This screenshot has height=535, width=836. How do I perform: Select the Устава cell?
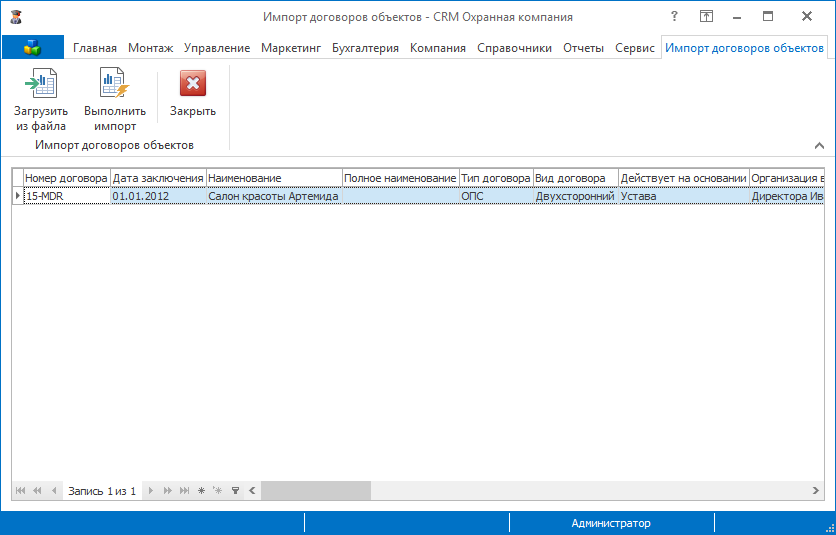point(684,196)
